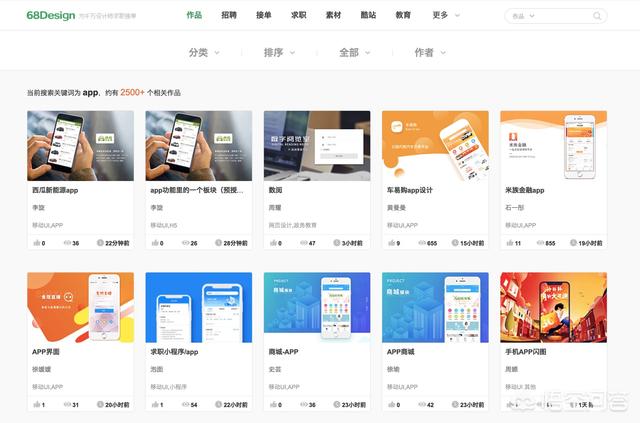Click the clock icon beside 28分钟前
The height and width of the screenshot is (423, 640).
point(218,243)
